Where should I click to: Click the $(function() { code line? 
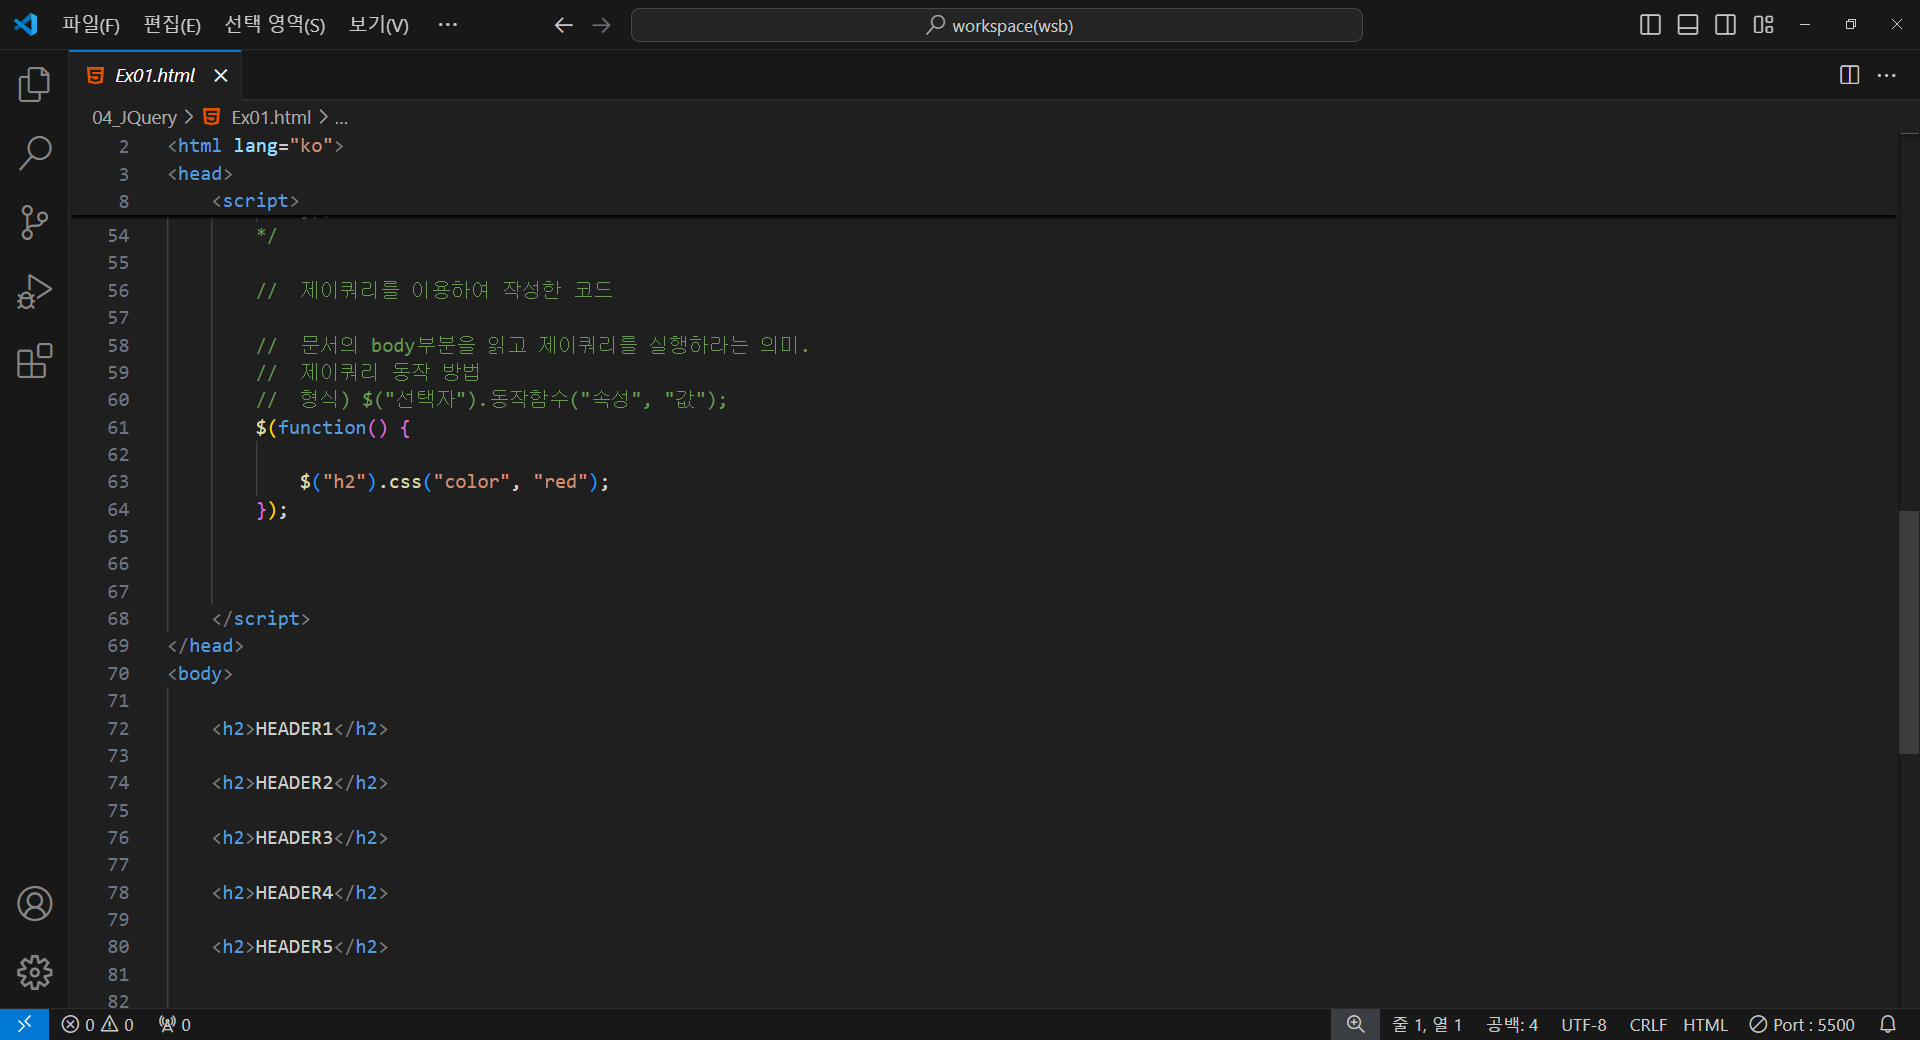pos(333,428)
